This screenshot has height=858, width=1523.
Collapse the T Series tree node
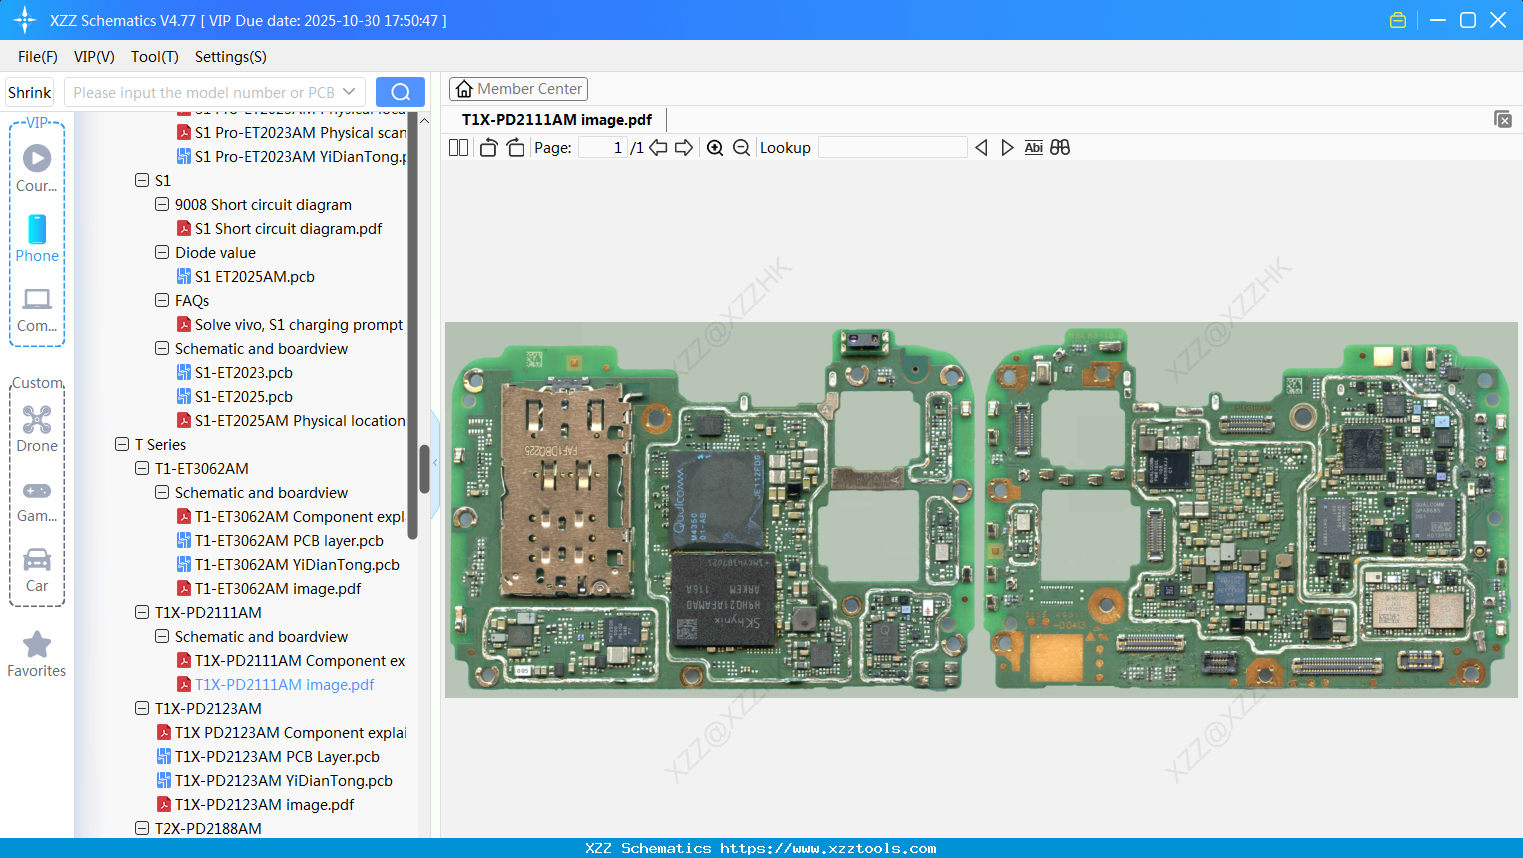point(122,444)
